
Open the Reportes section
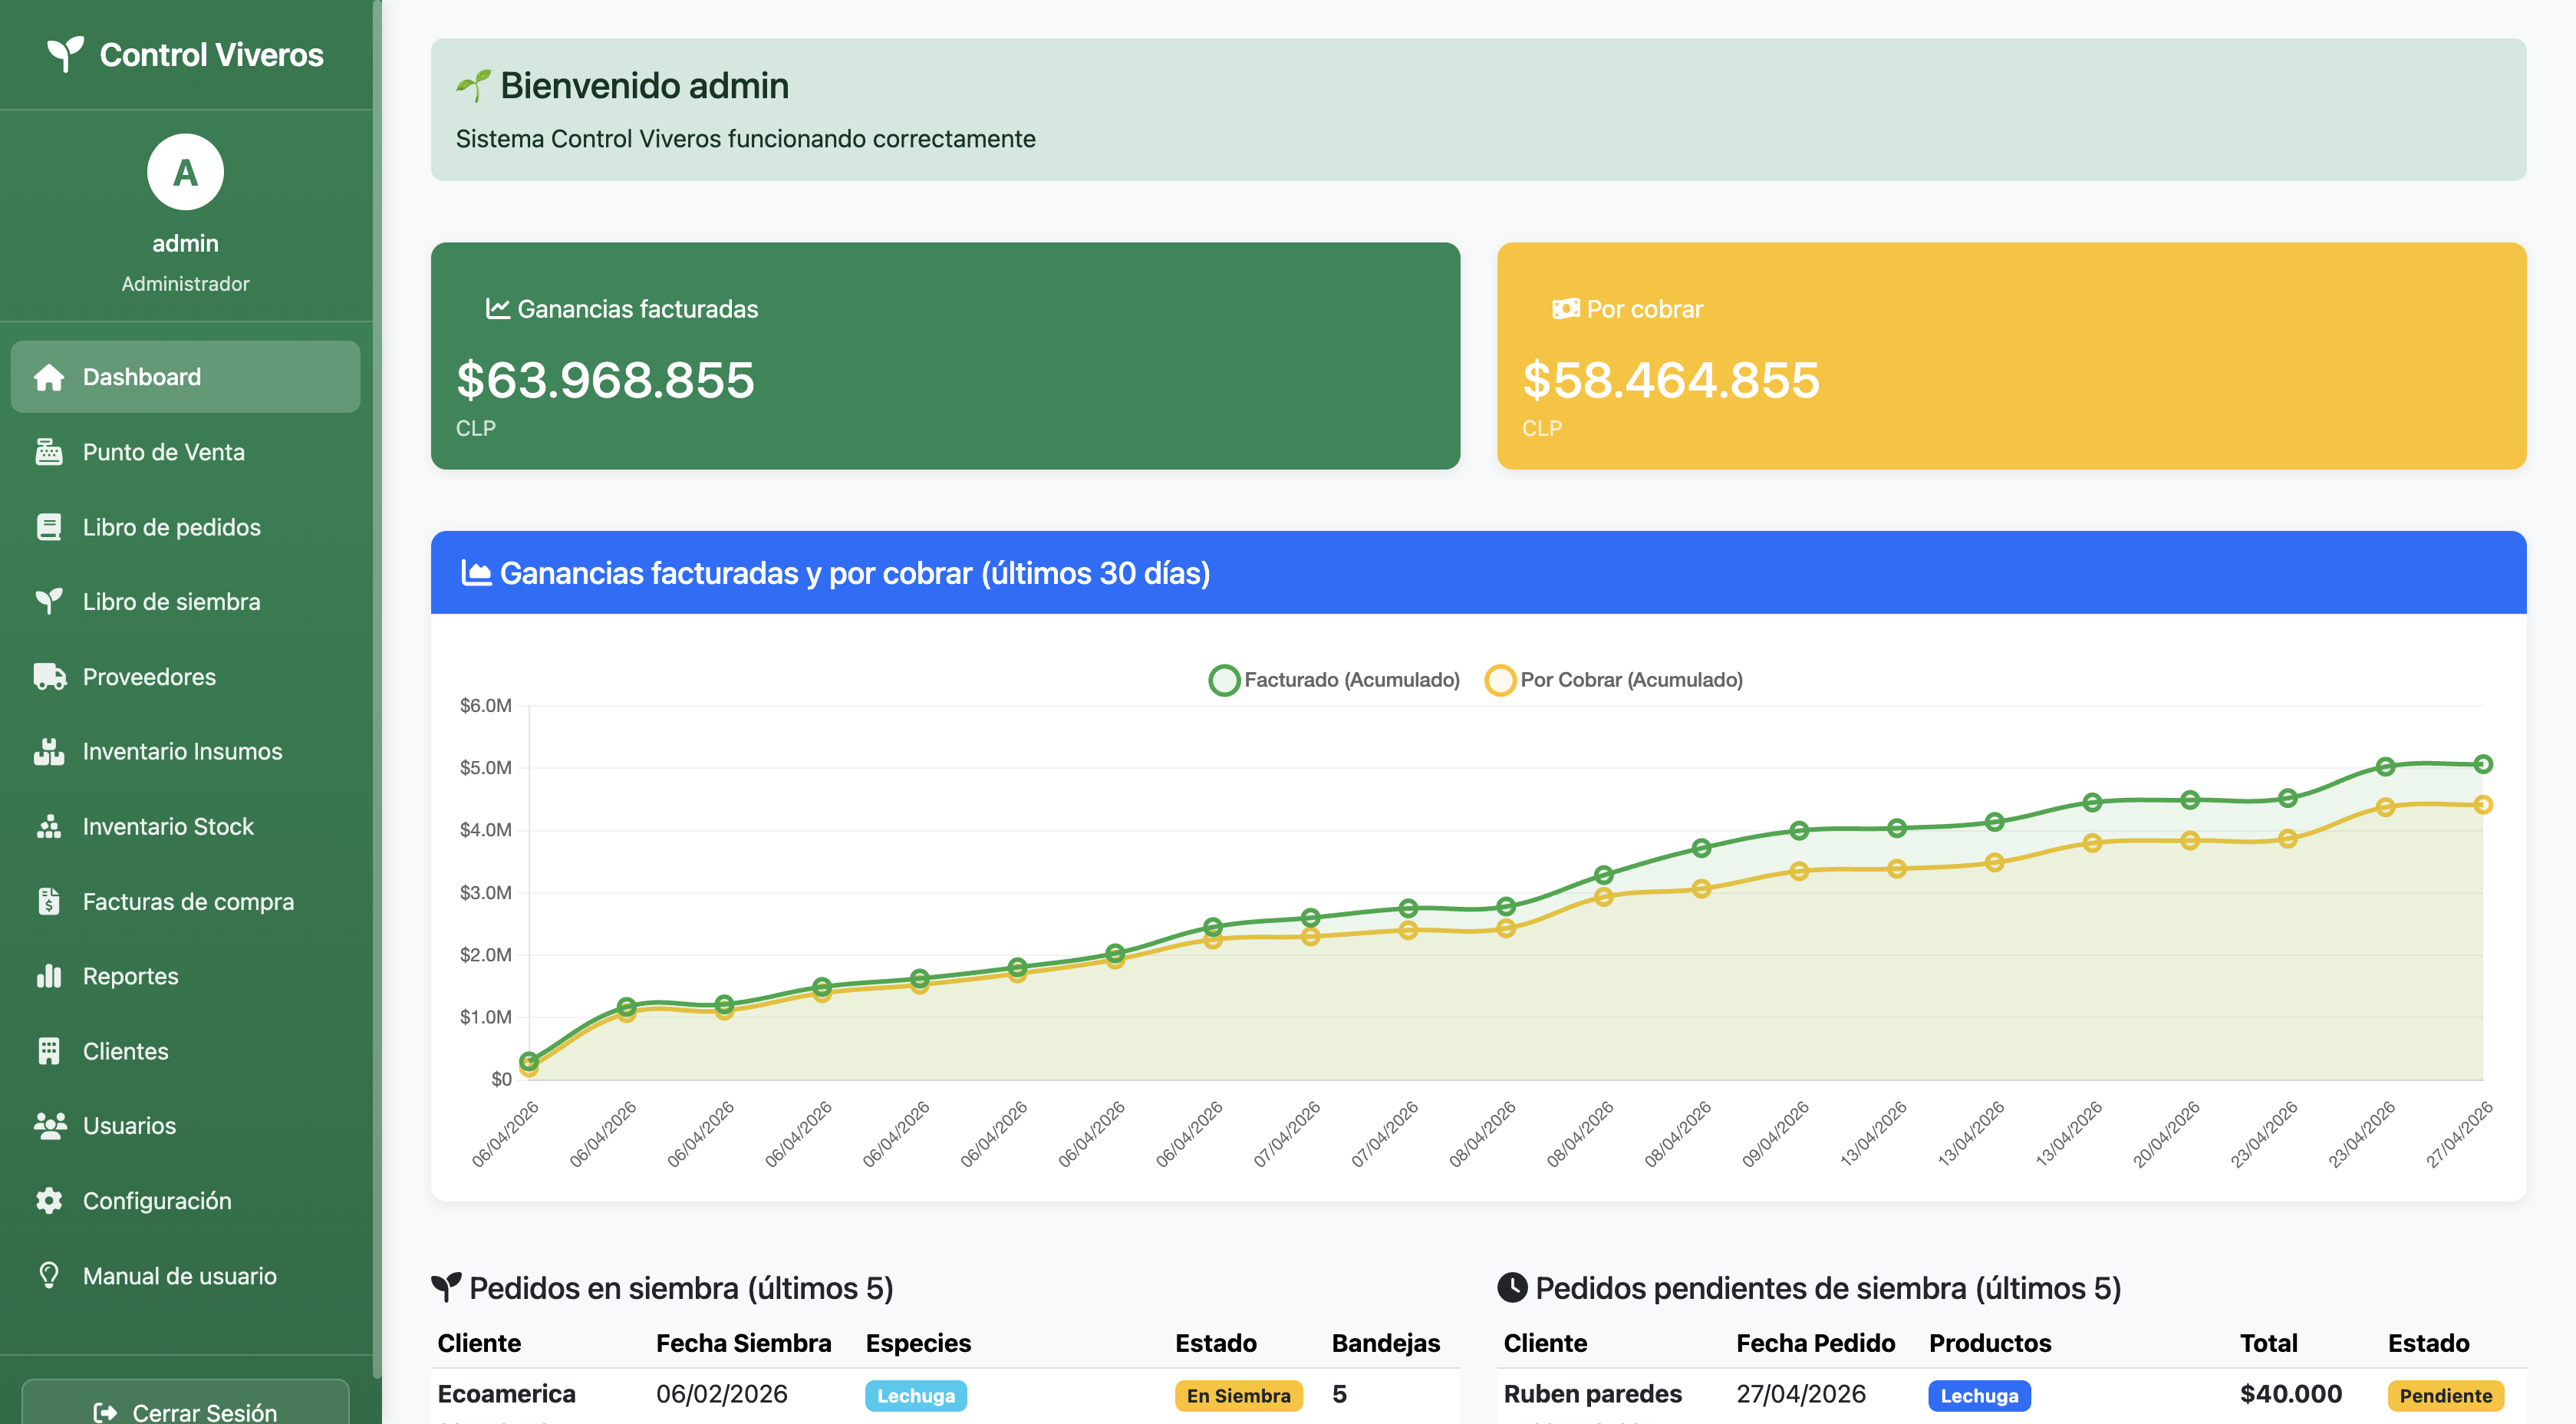pyautogui.click(x=185, y=976)
